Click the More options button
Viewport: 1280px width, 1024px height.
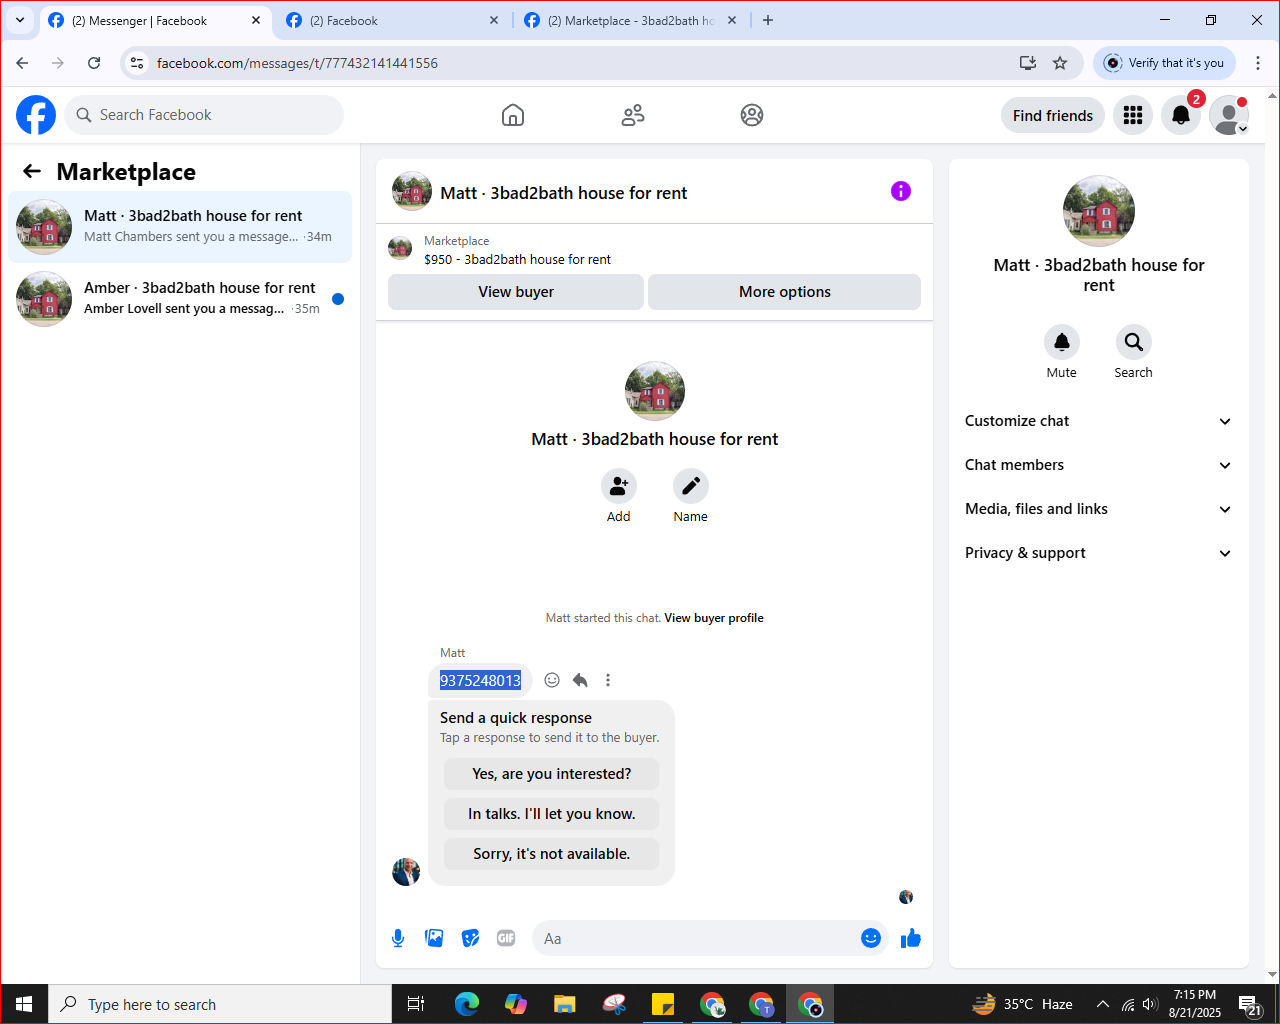click(x=785, y=292)
